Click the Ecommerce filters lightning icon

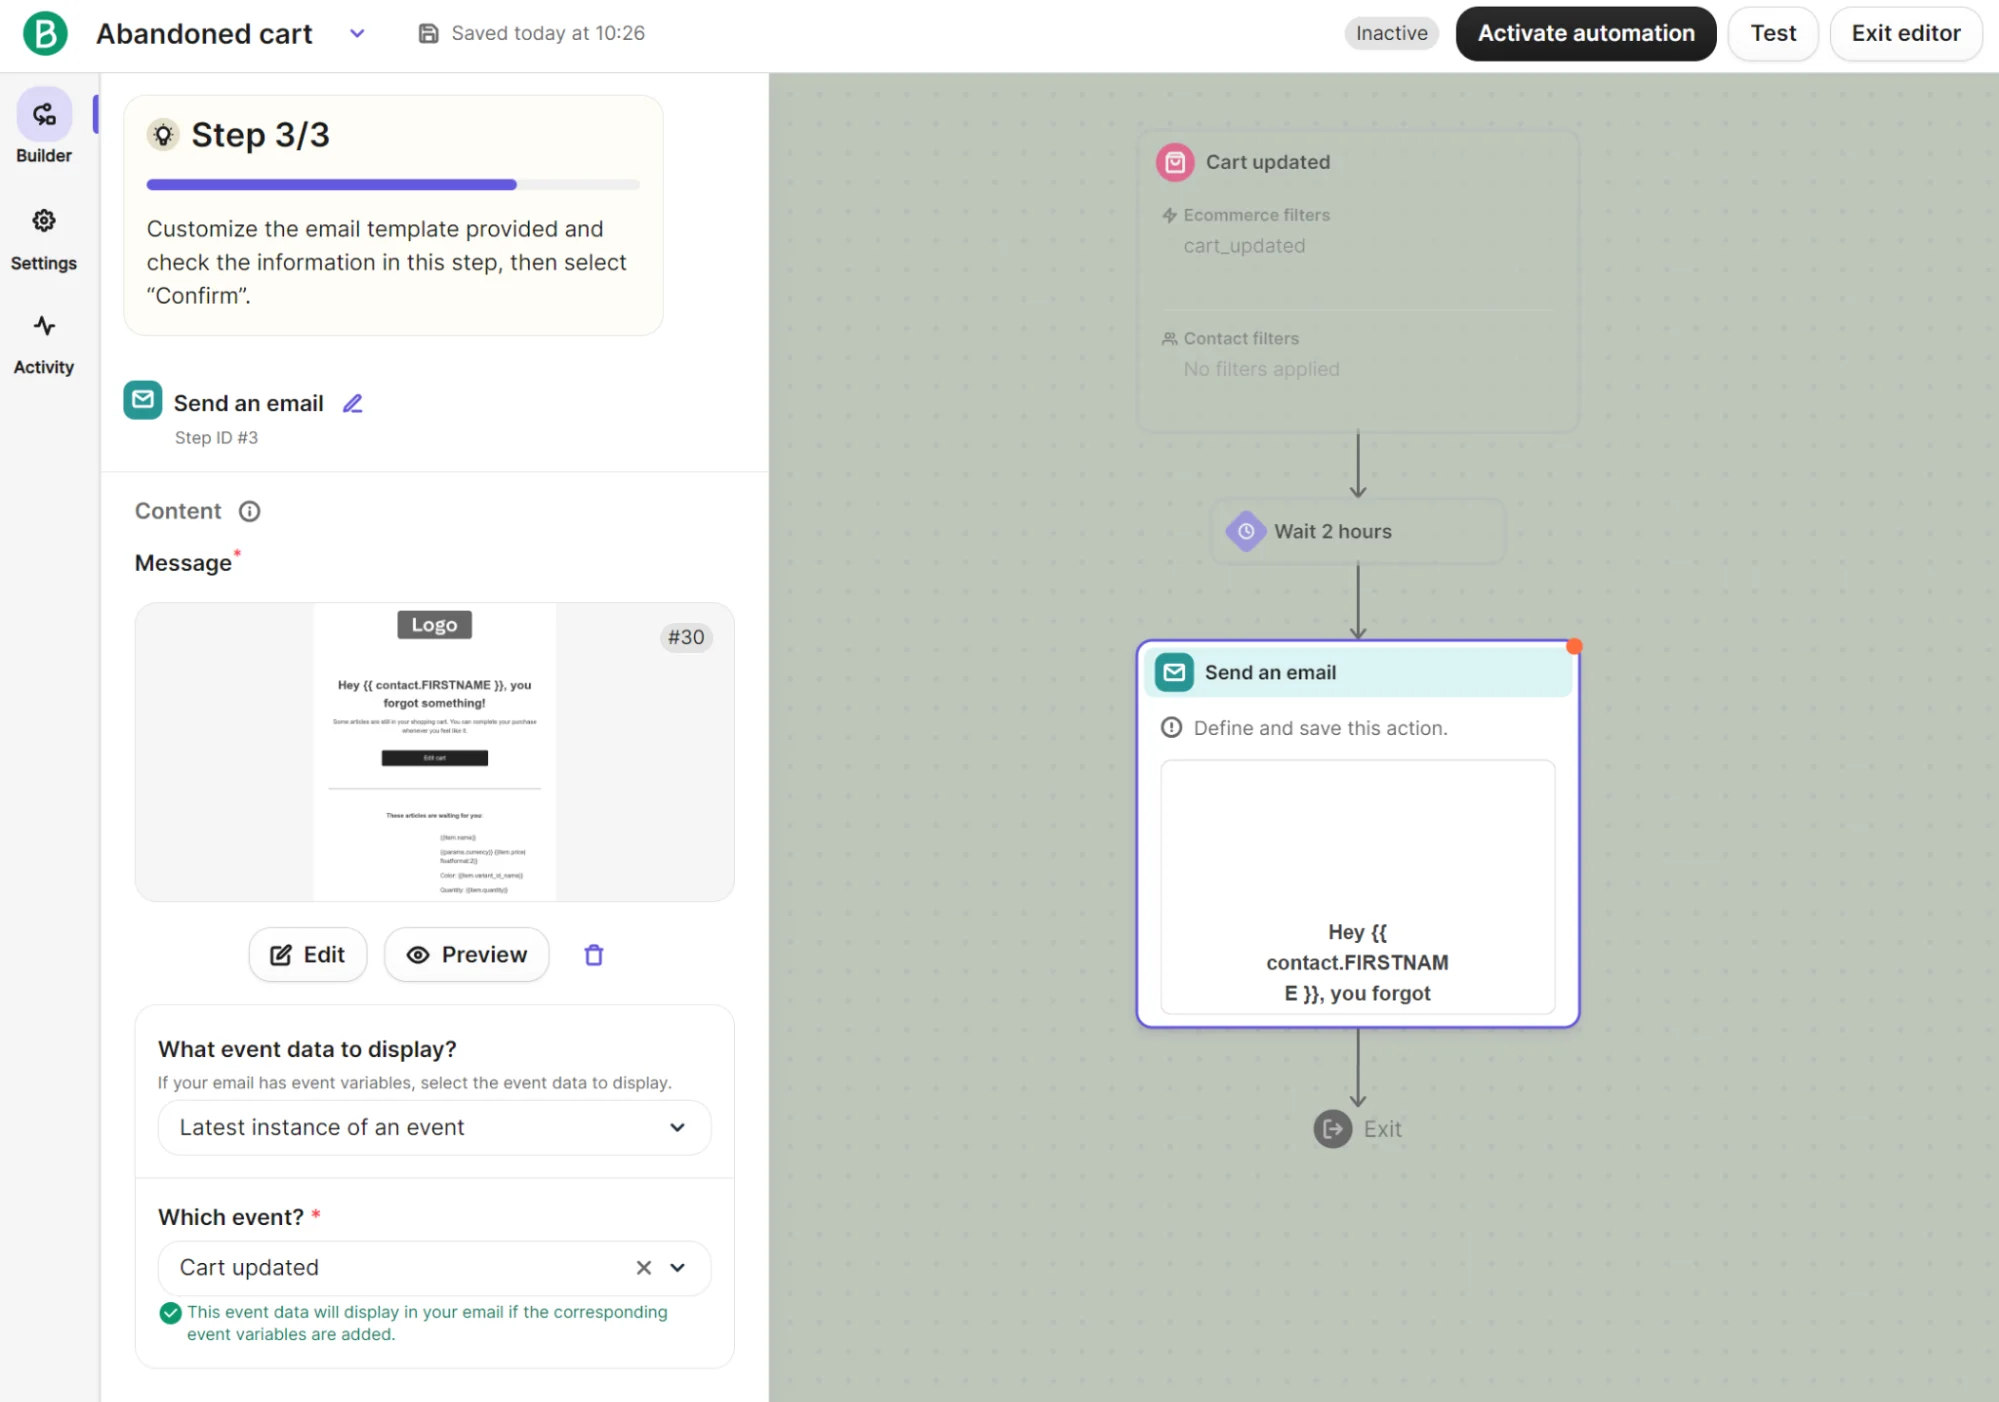coord(1169,215)
